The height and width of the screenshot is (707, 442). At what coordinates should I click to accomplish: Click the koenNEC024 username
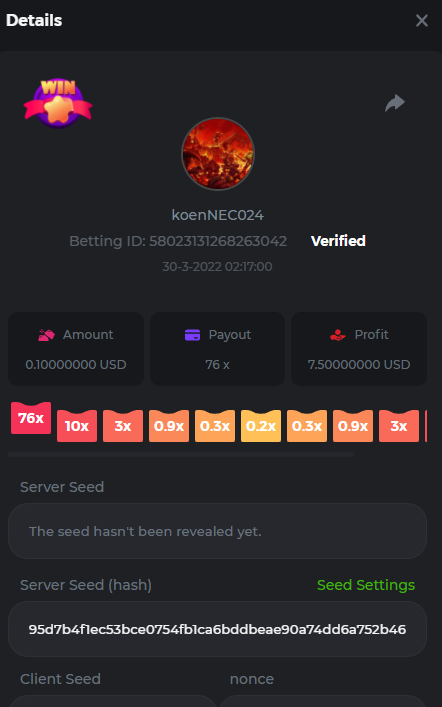pos(217,215)
